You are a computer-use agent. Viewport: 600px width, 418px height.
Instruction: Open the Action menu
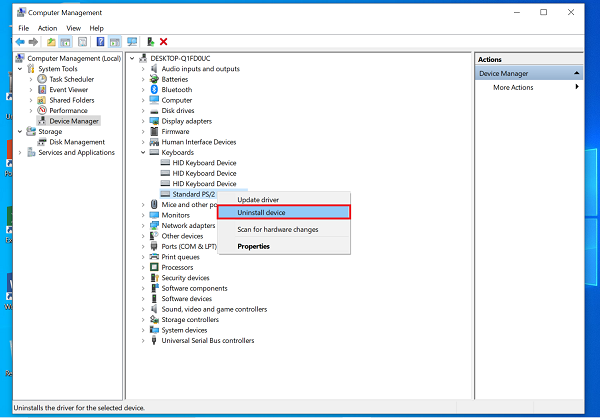[47, 28]
